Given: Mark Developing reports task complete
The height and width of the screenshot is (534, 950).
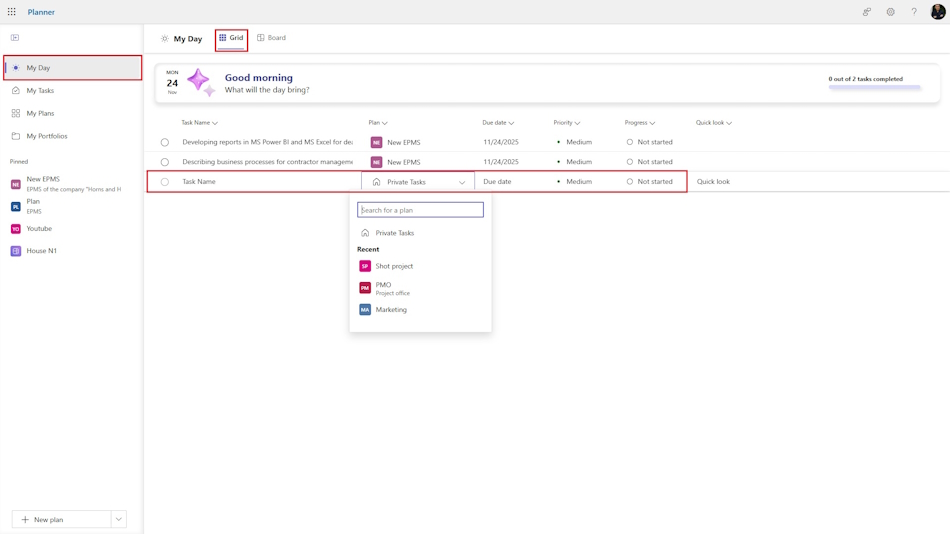Looking at the screenshot, I should coord(165,142).
